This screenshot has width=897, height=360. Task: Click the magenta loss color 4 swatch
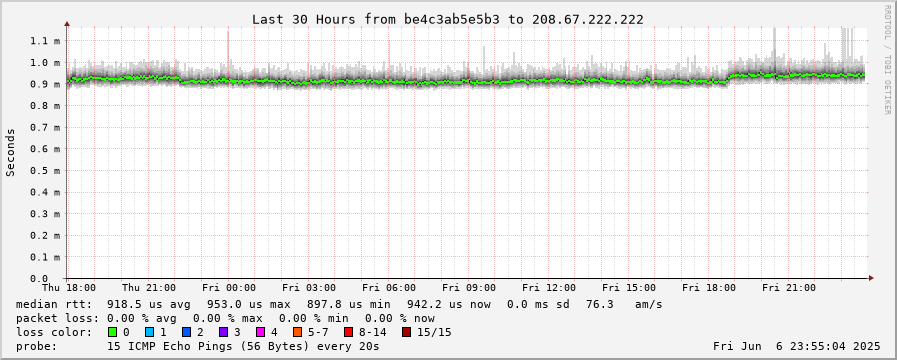[260, 332]
